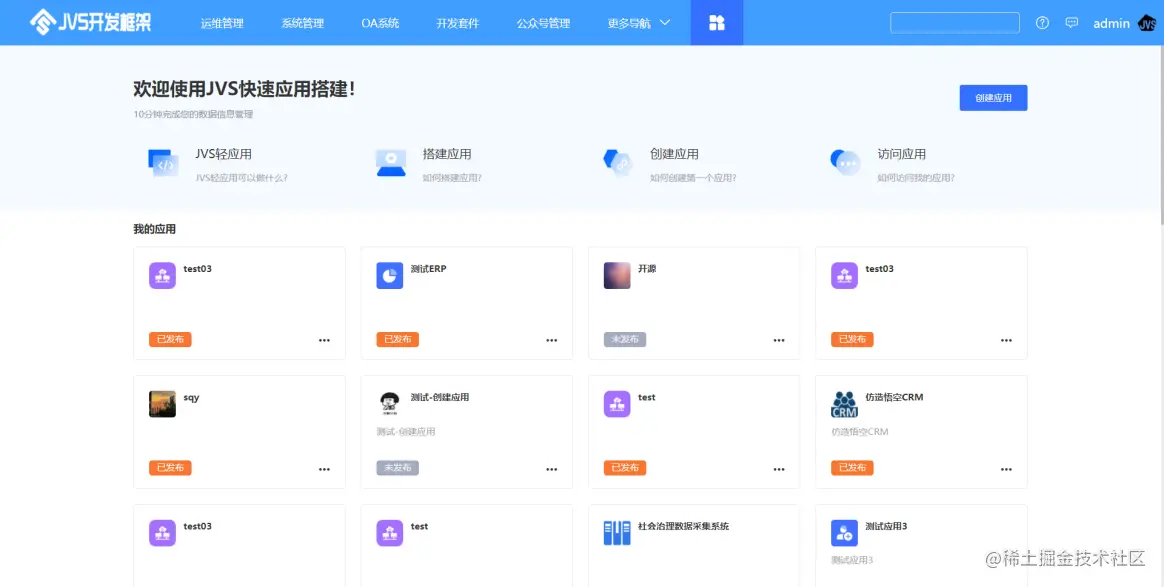Viewport: 1164px width, 587px height.
Task: Click the 未发布 tag on 开源
Action: click(x=624, y=339)
